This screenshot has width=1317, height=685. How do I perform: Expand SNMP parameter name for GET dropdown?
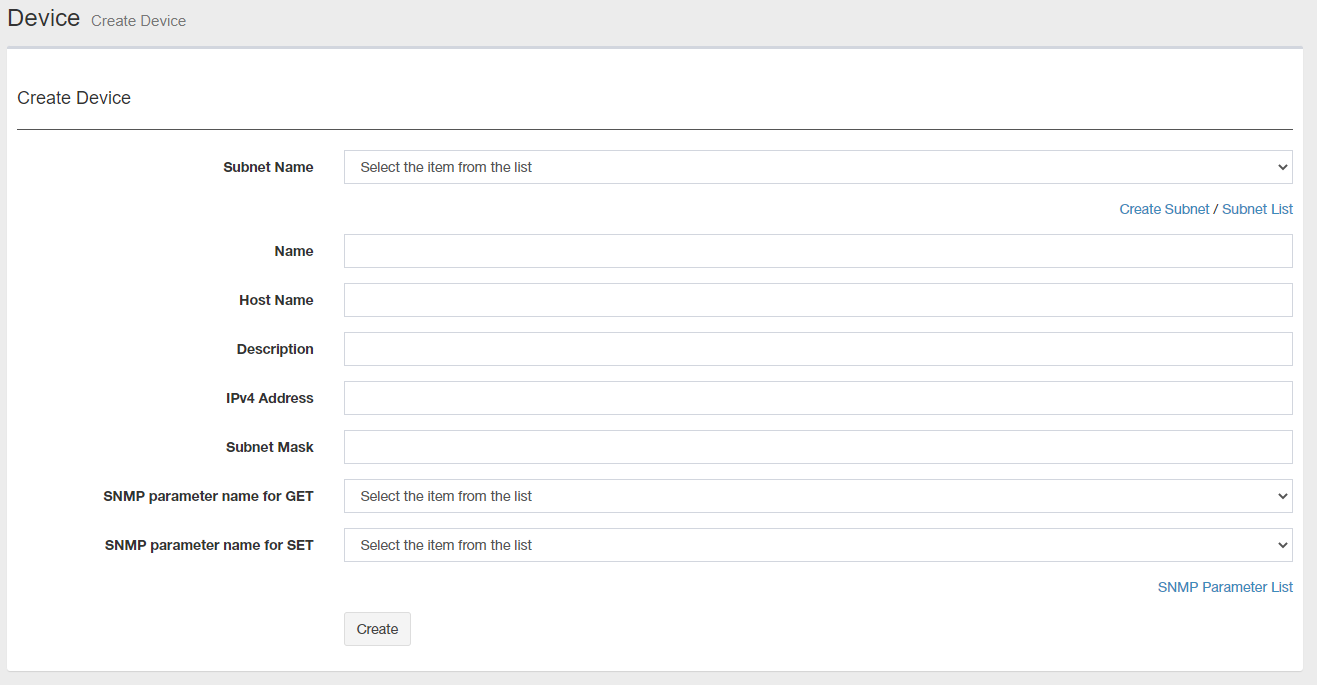817,496
